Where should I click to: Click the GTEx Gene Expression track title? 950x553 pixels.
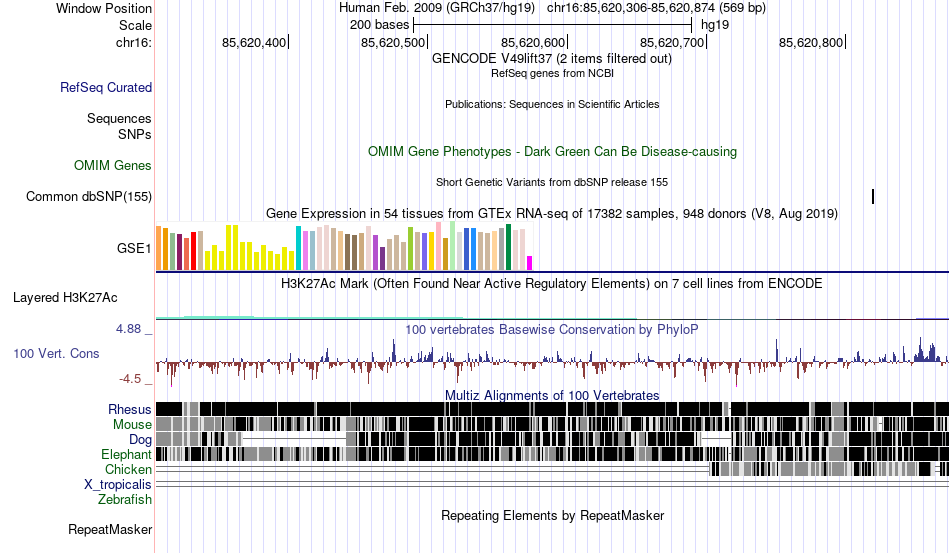(x=552, y=214)
